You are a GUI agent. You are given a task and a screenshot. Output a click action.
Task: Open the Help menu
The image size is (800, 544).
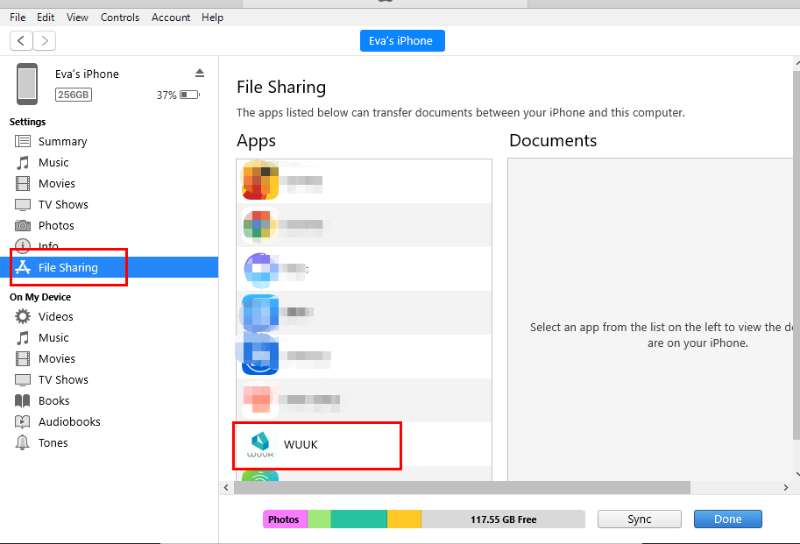pyautogui.click(x=212, y=17)
